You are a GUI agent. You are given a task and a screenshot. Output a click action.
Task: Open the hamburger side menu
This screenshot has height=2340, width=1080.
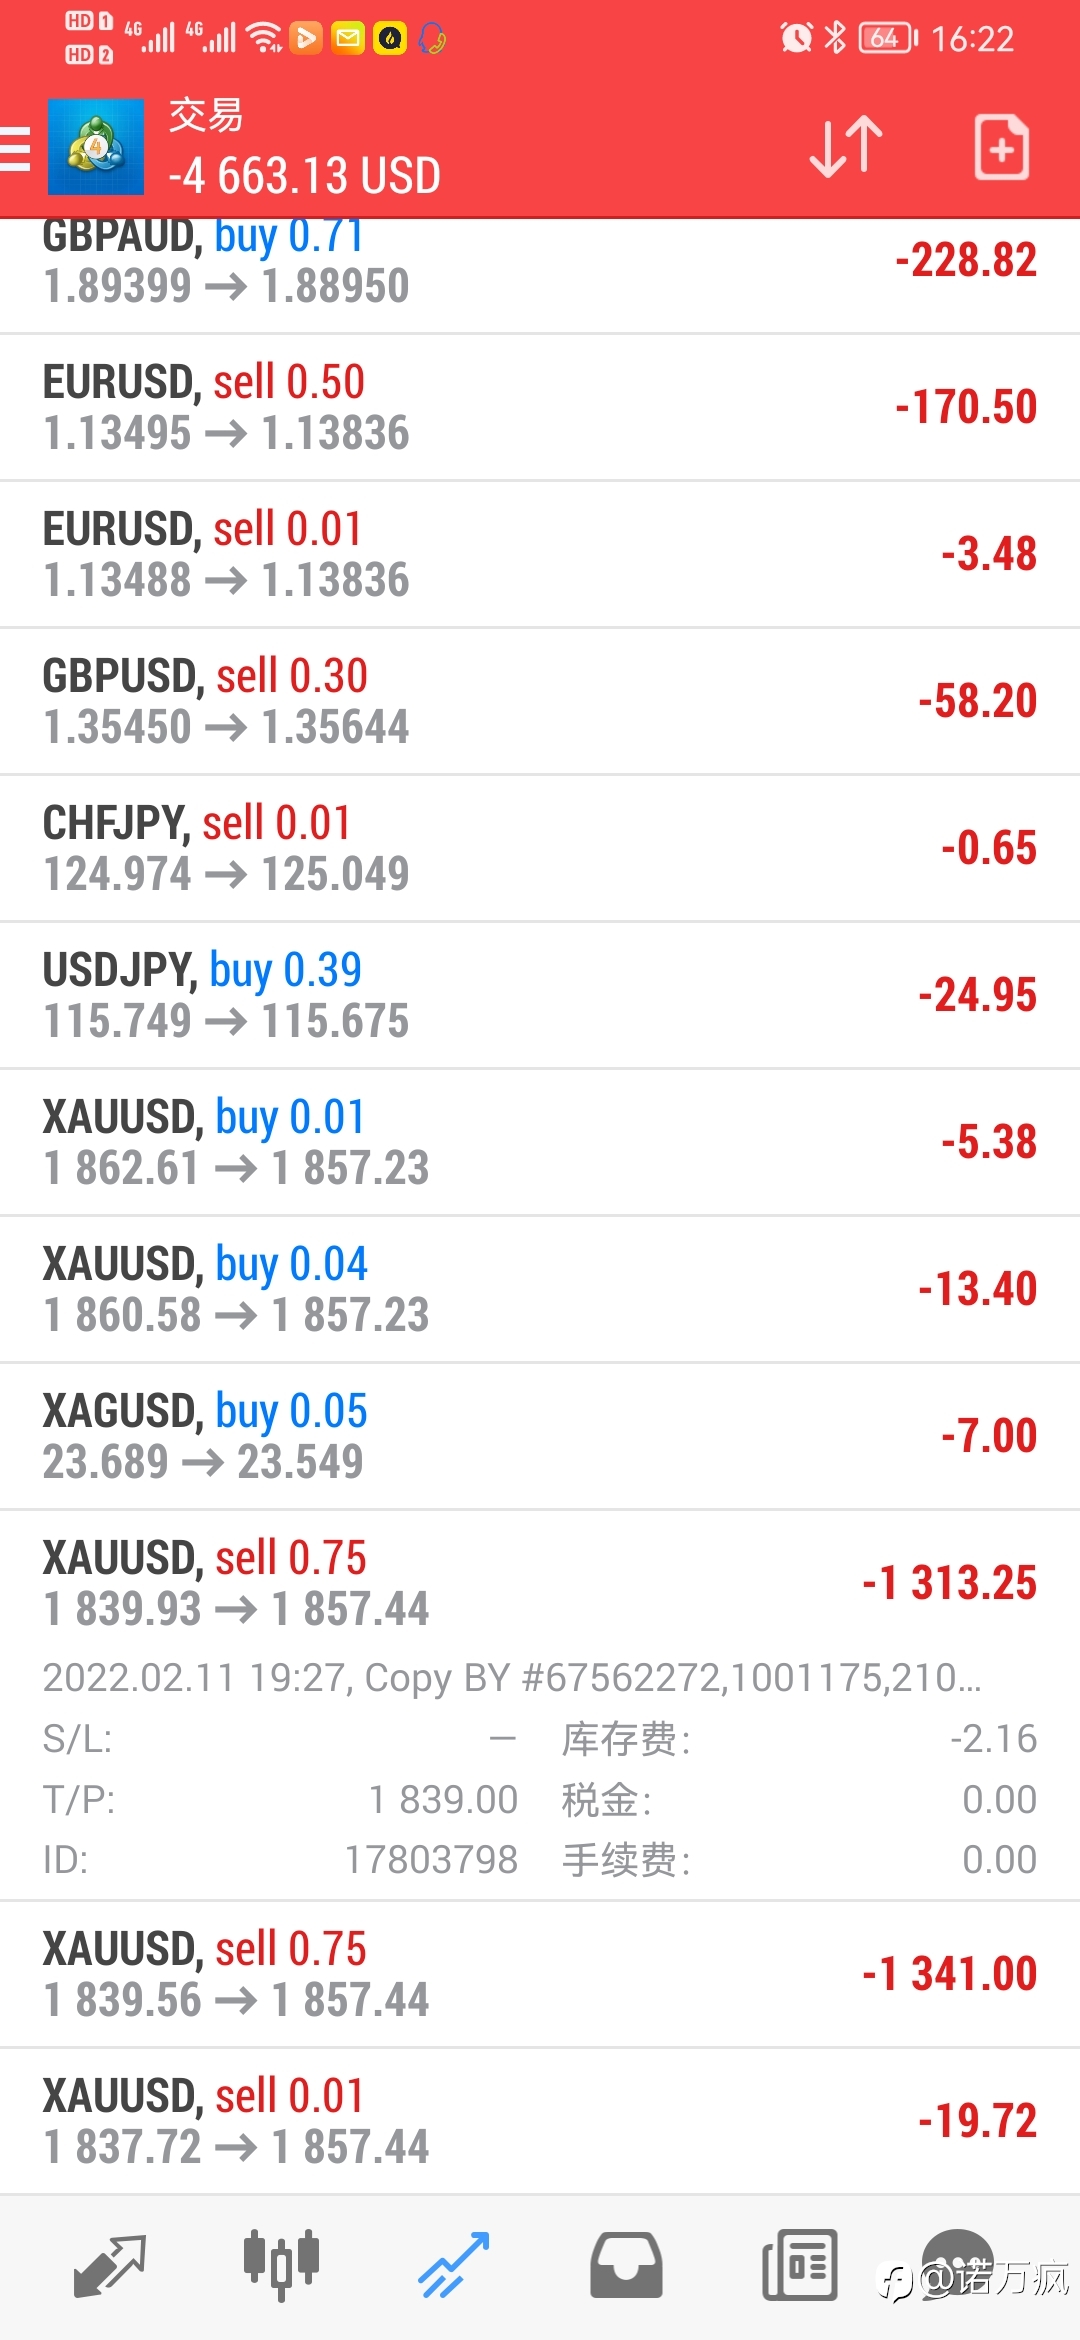click(14, 148)
